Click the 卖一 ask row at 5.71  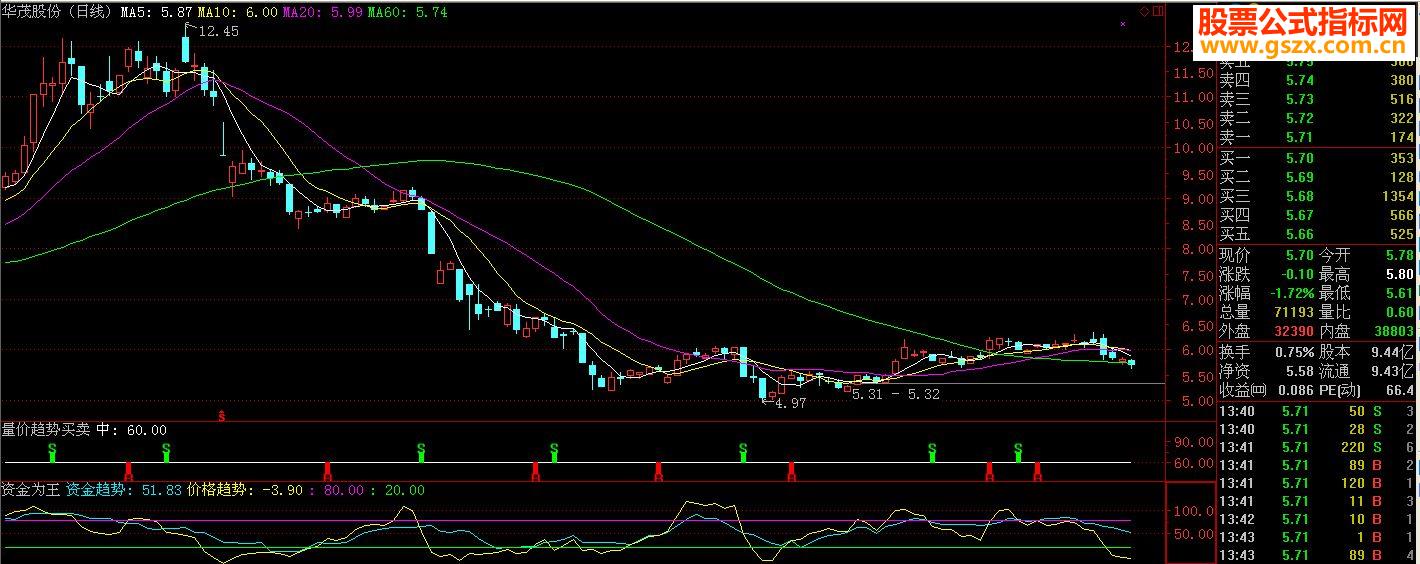pos(1316,138)
